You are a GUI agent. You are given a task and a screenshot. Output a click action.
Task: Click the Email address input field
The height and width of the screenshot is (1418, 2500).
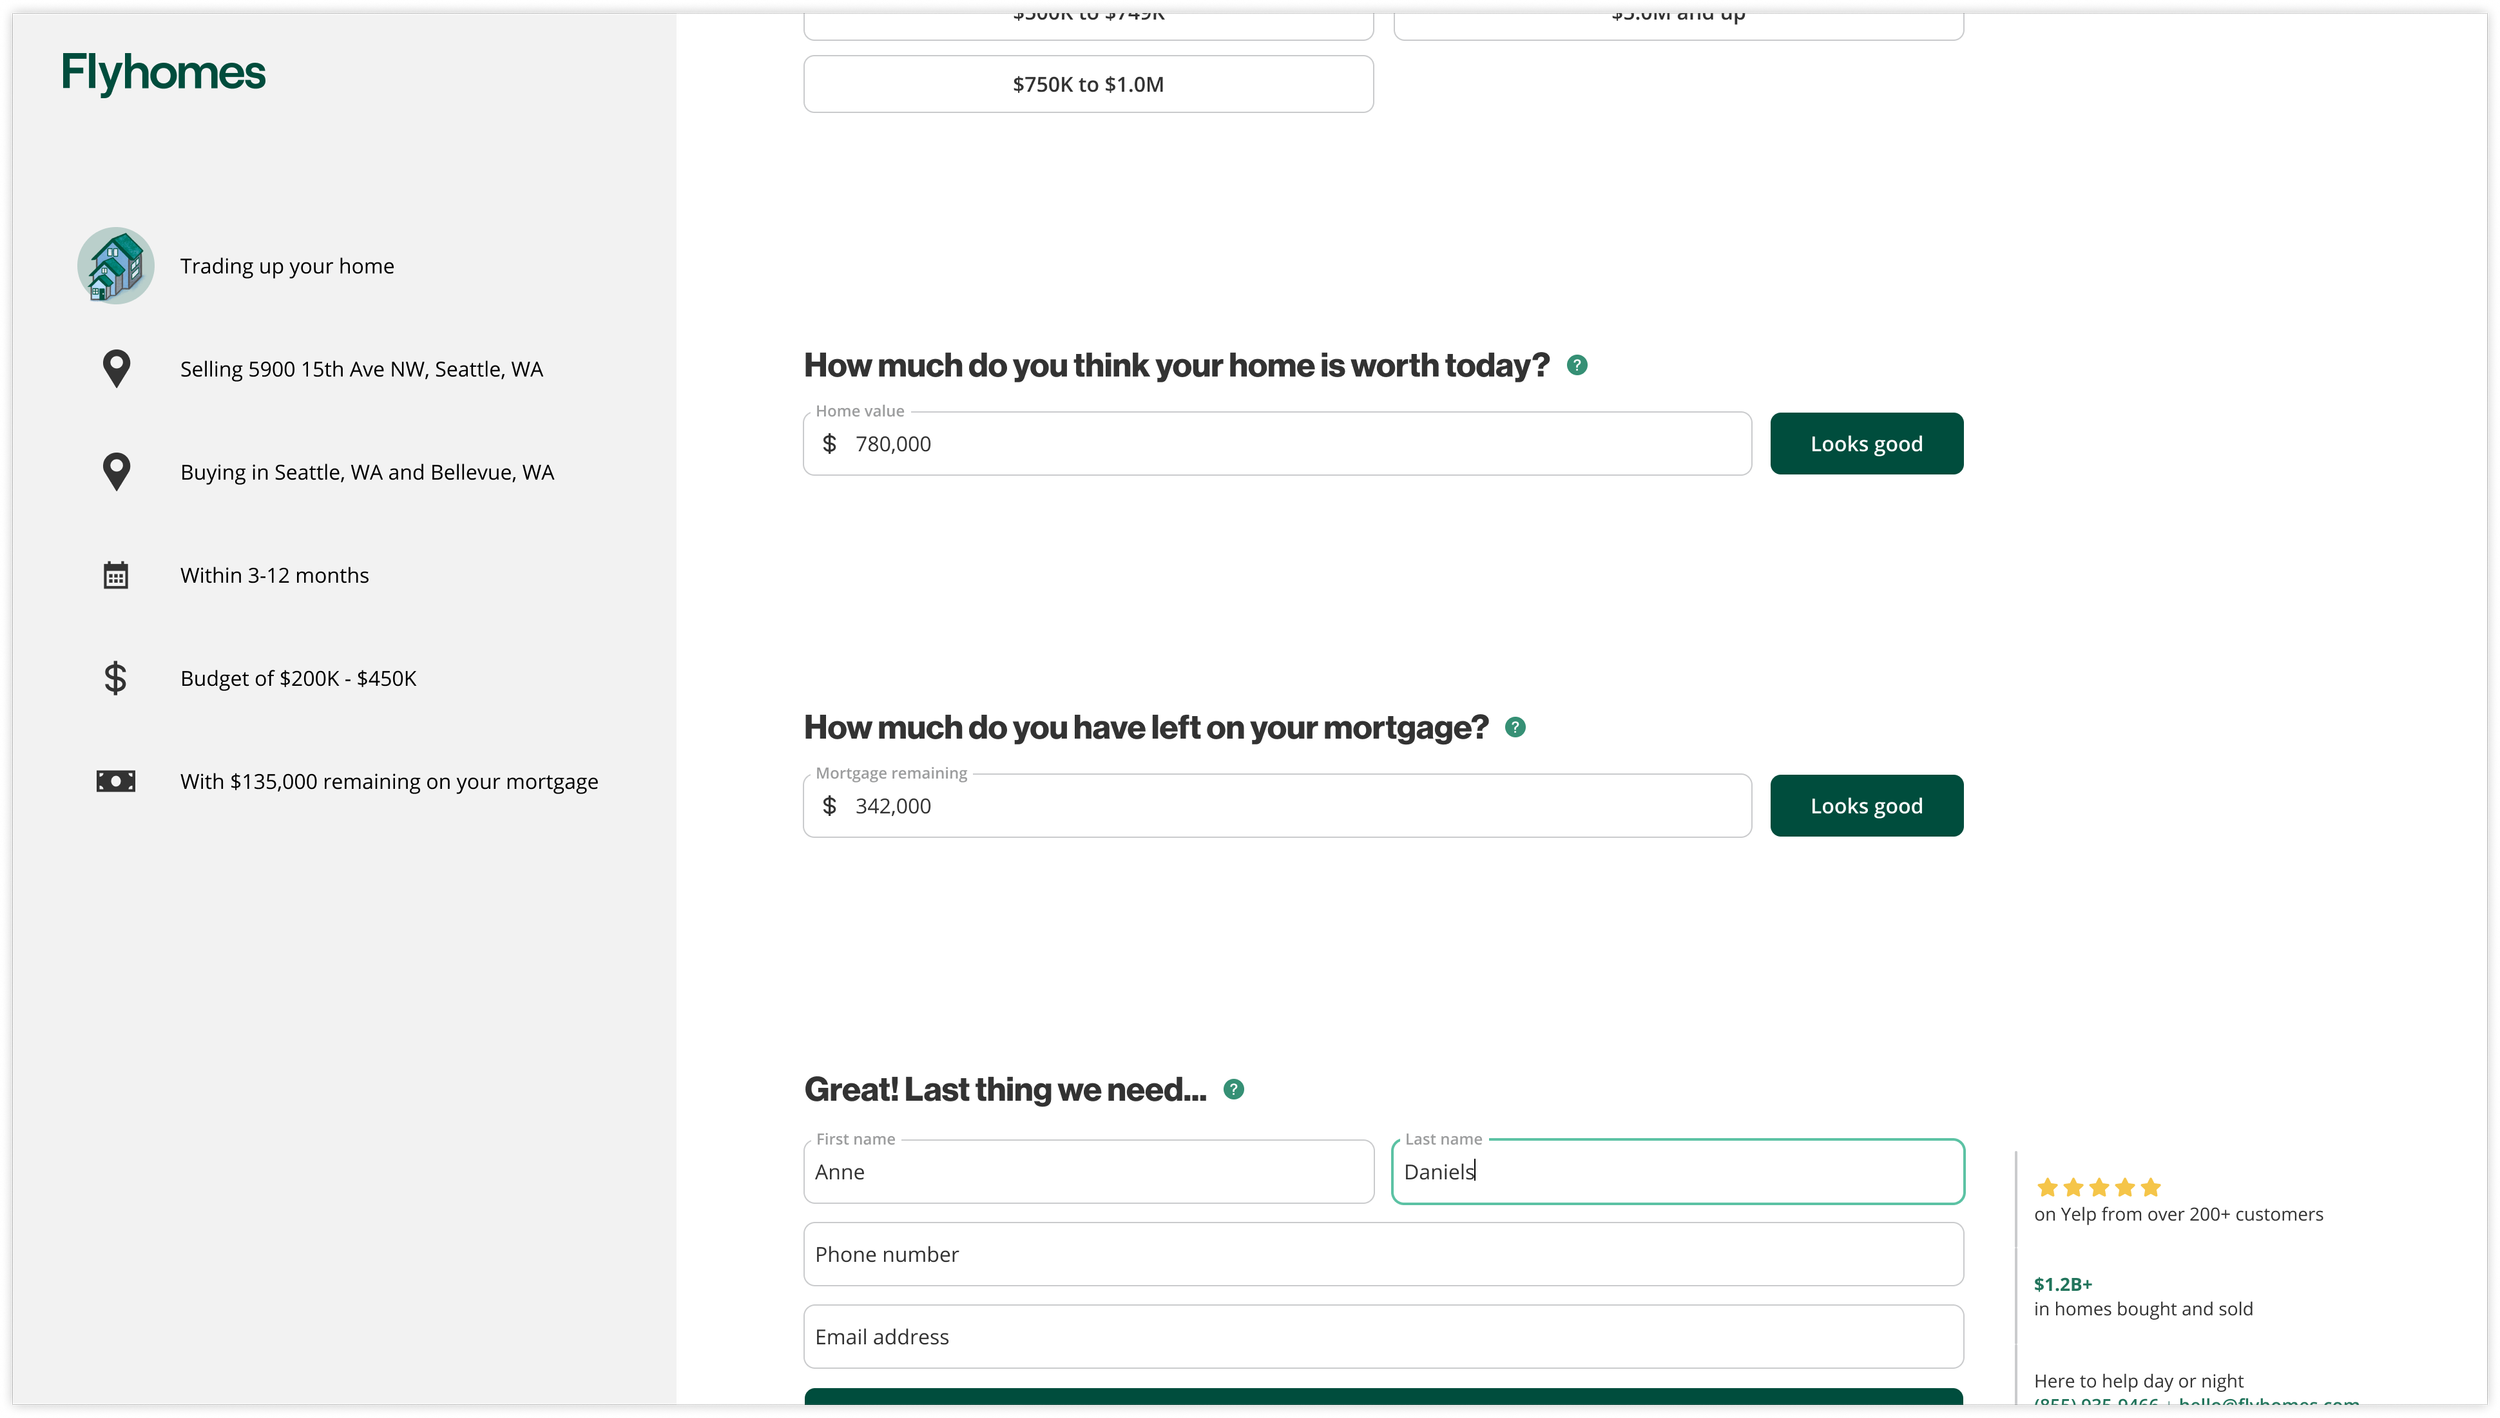[1383, 1337]
